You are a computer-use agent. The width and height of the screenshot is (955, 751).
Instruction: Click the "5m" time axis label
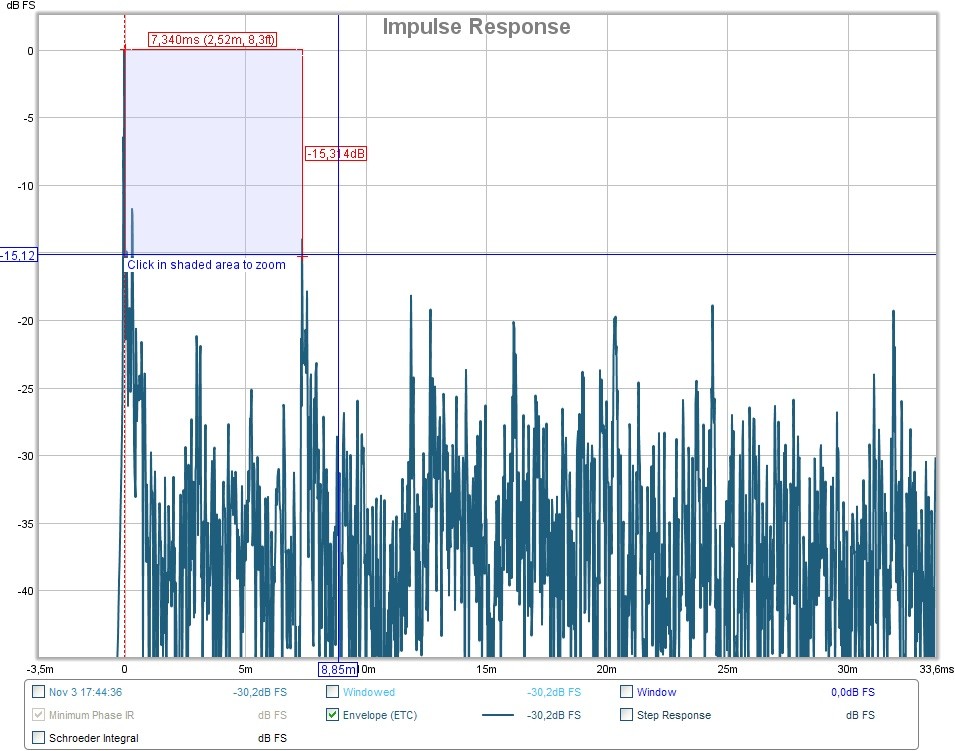click(x=245, y=669)
